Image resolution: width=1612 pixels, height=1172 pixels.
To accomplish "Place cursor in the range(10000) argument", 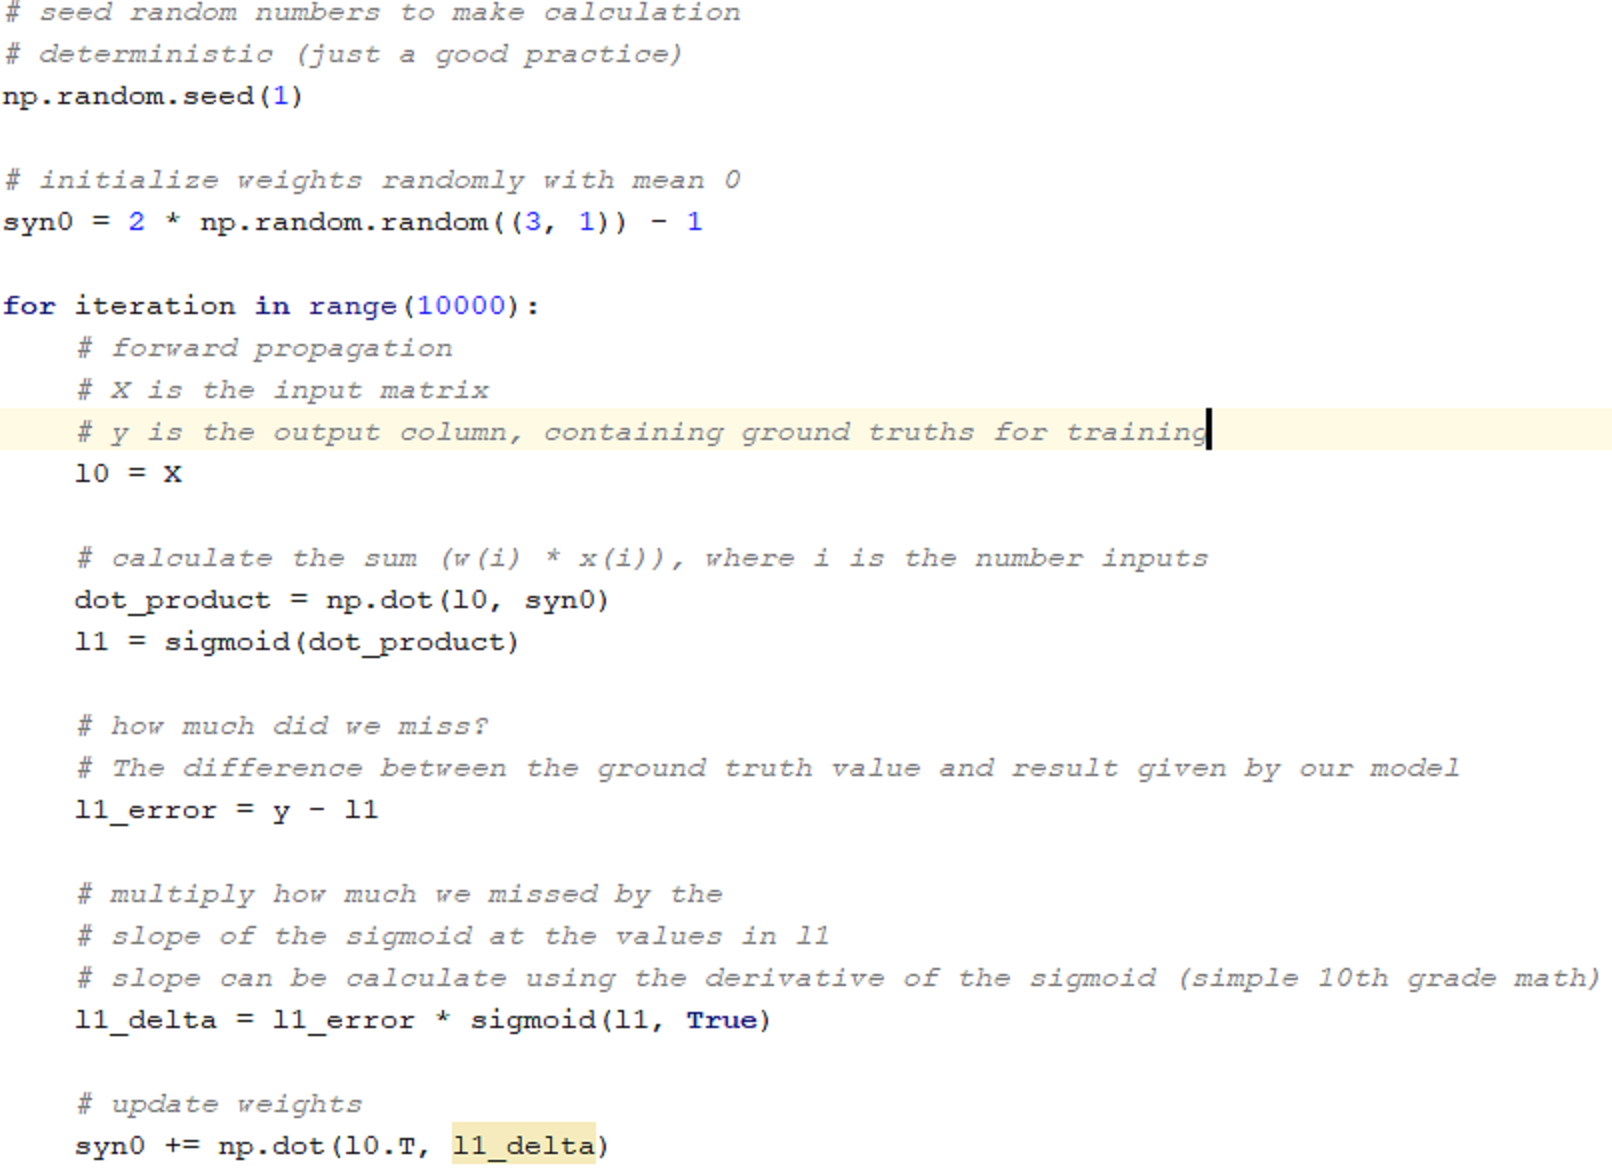I will click(x=463, y=306).
